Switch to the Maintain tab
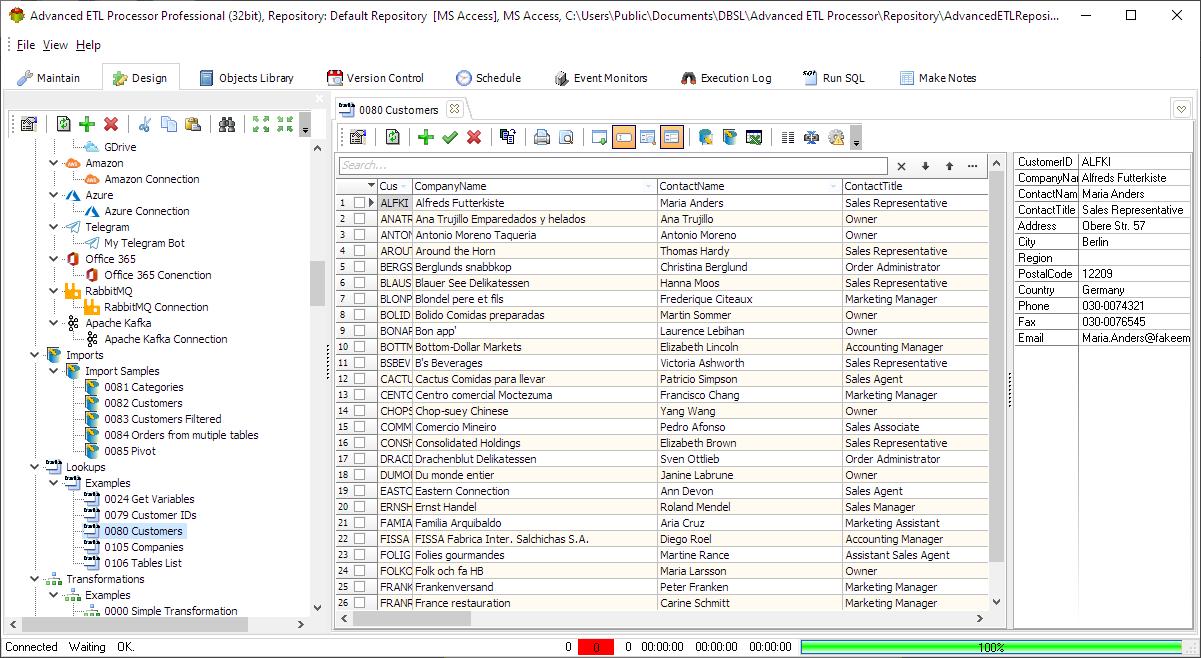This screenshot has height=658, width=1201. pyautogui.click(x=49, y=78)
